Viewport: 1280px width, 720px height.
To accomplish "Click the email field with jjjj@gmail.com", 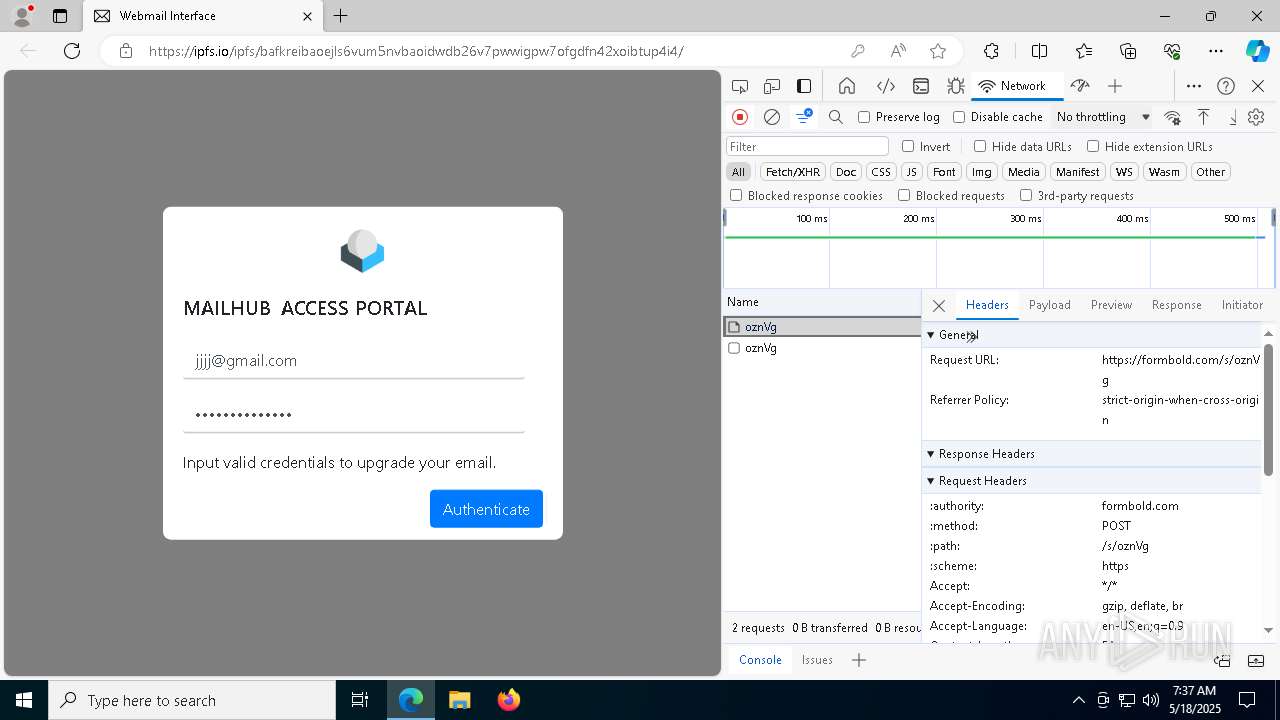I will pos(354,361).
